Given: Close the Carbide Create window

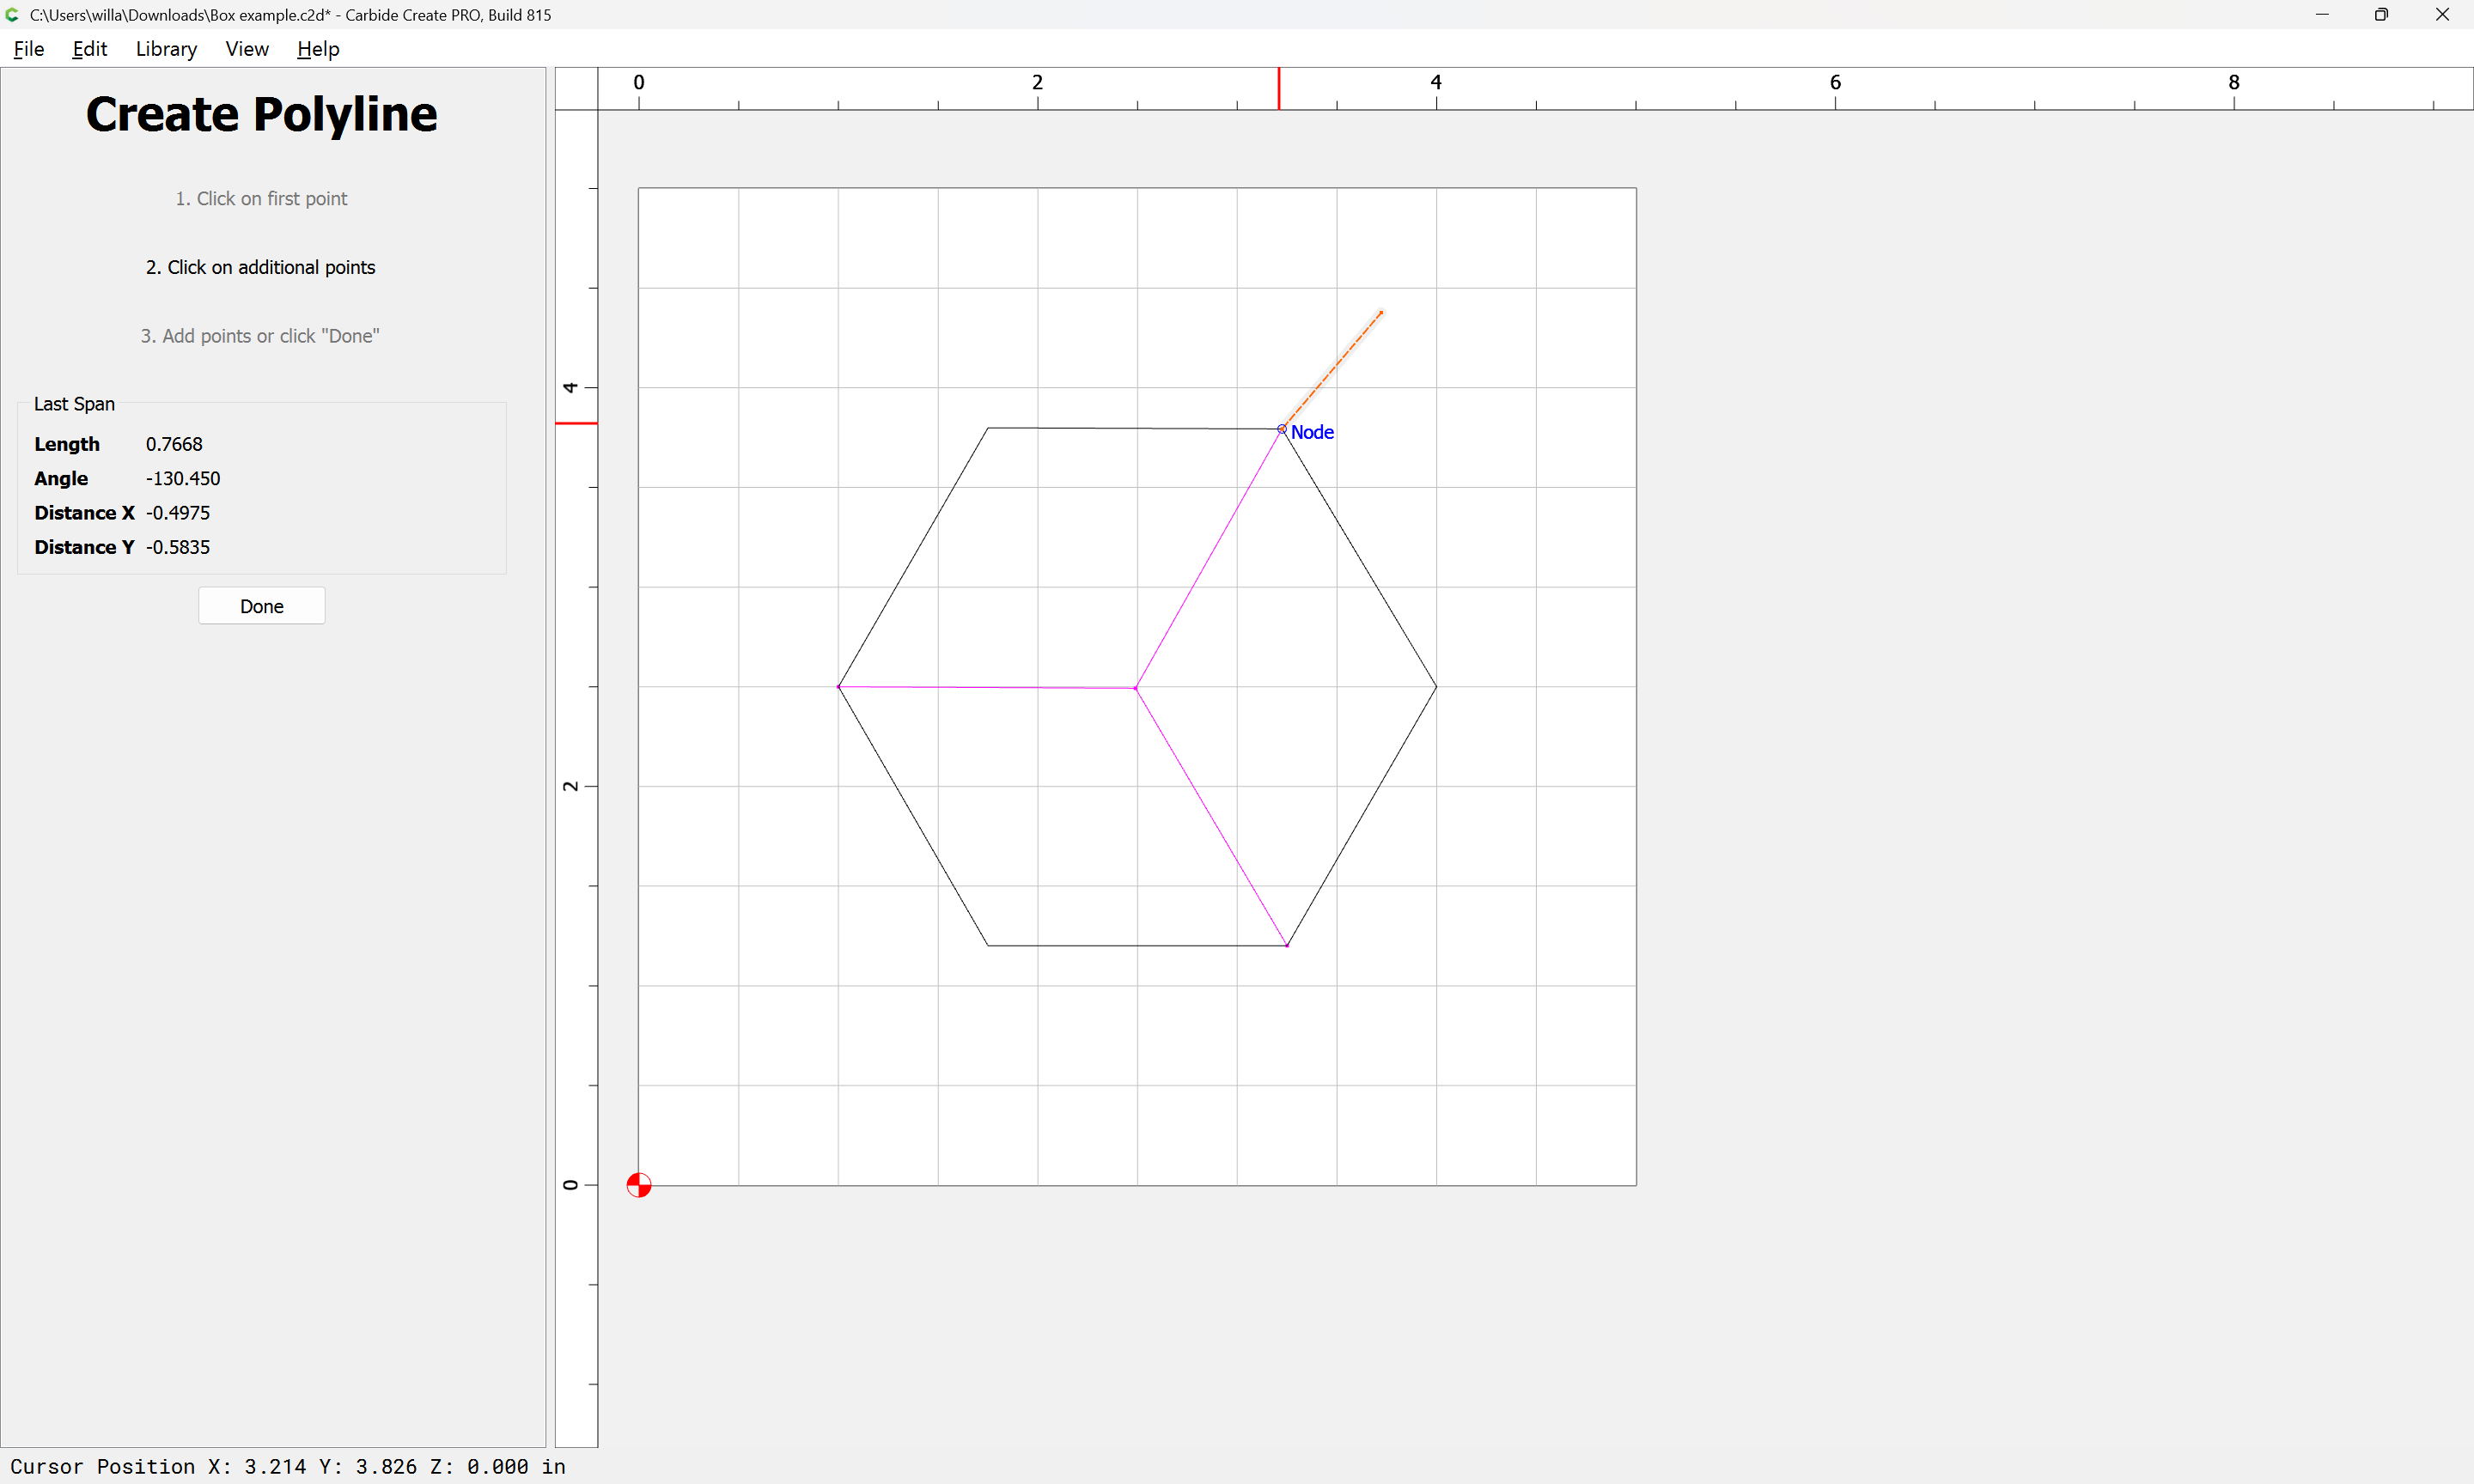Looking at the screenshot, I should point(2442,14).
